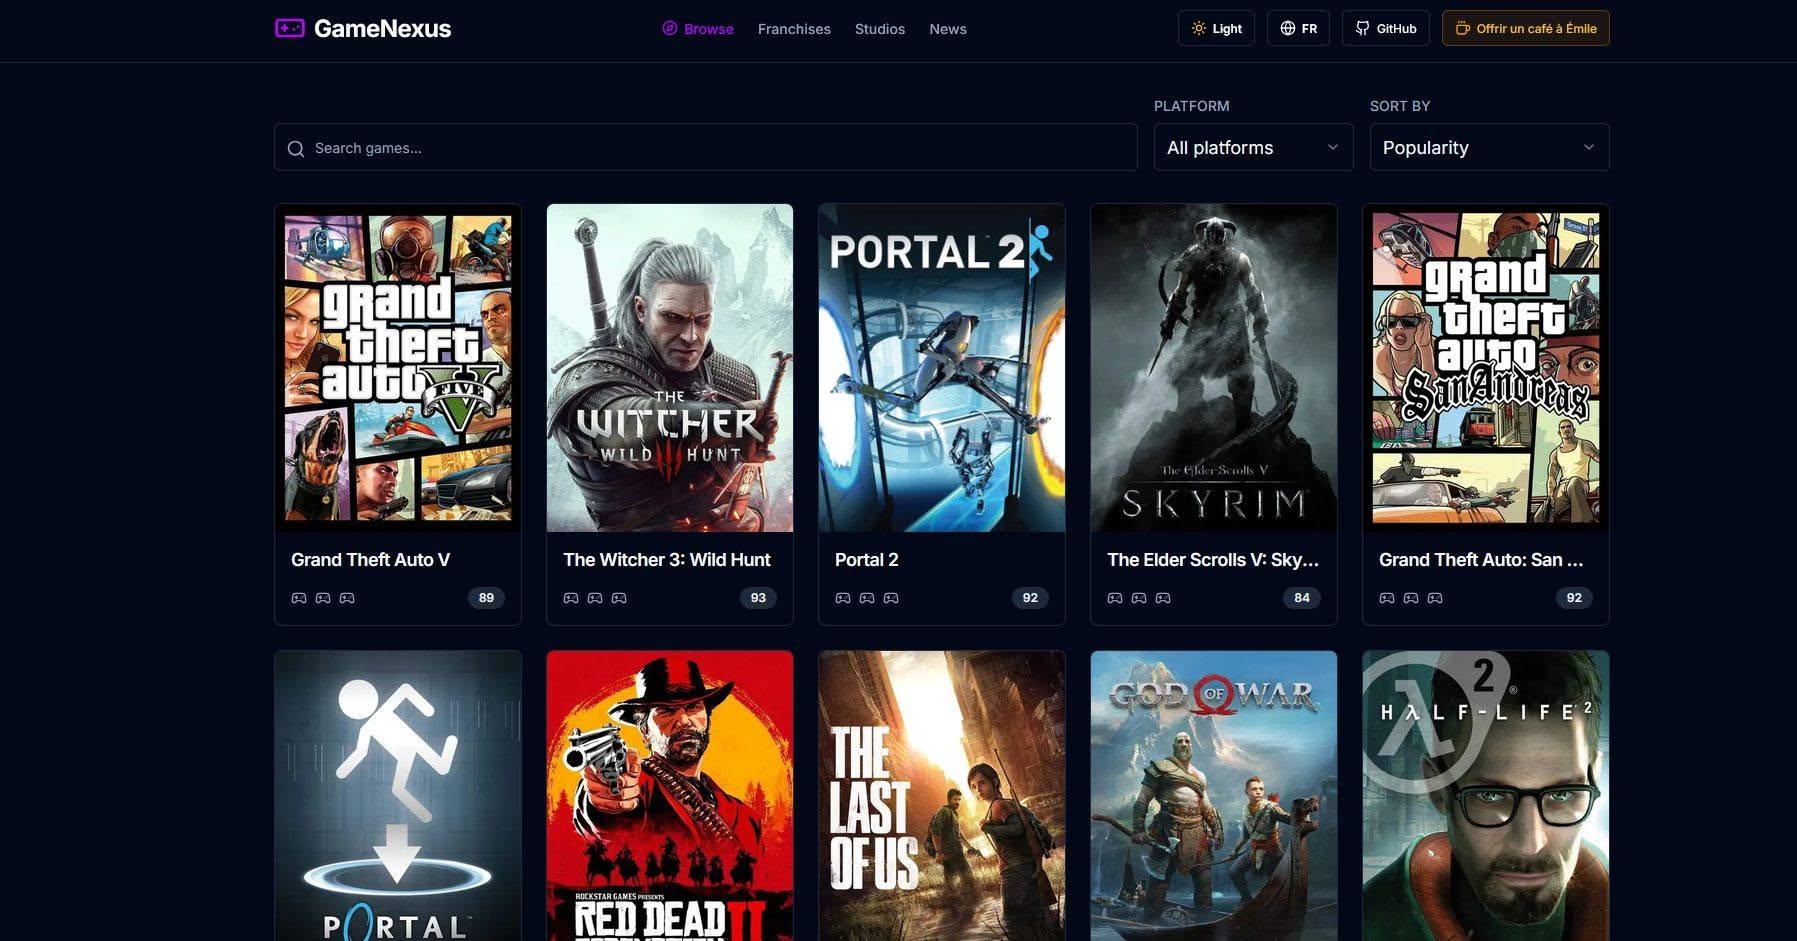This screenshot has height=941, width=1797.
Task: Click the GameNexus gamepad logo icon
Action: (x=289, y=28)
